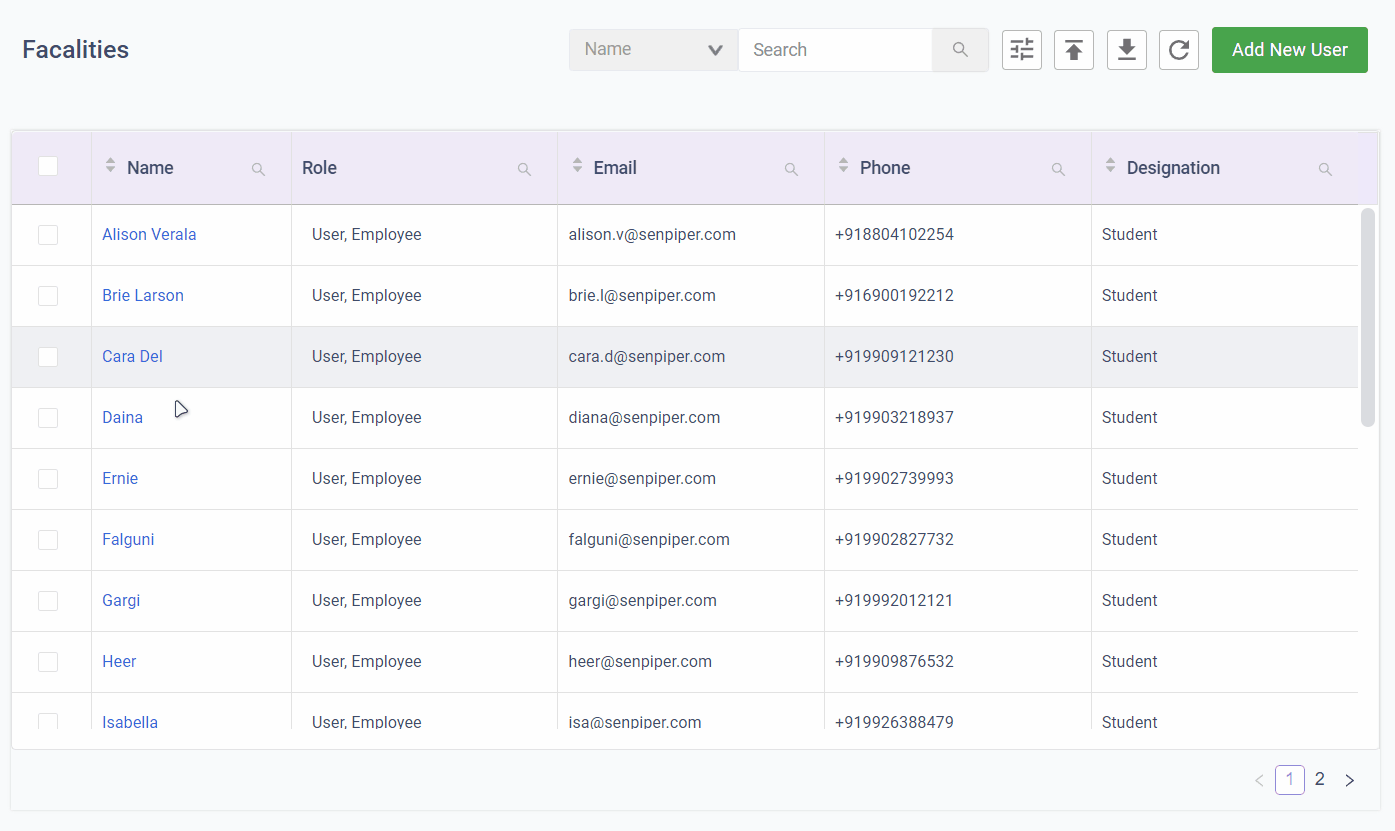Open the Name column search icon

tap(258, 169)
